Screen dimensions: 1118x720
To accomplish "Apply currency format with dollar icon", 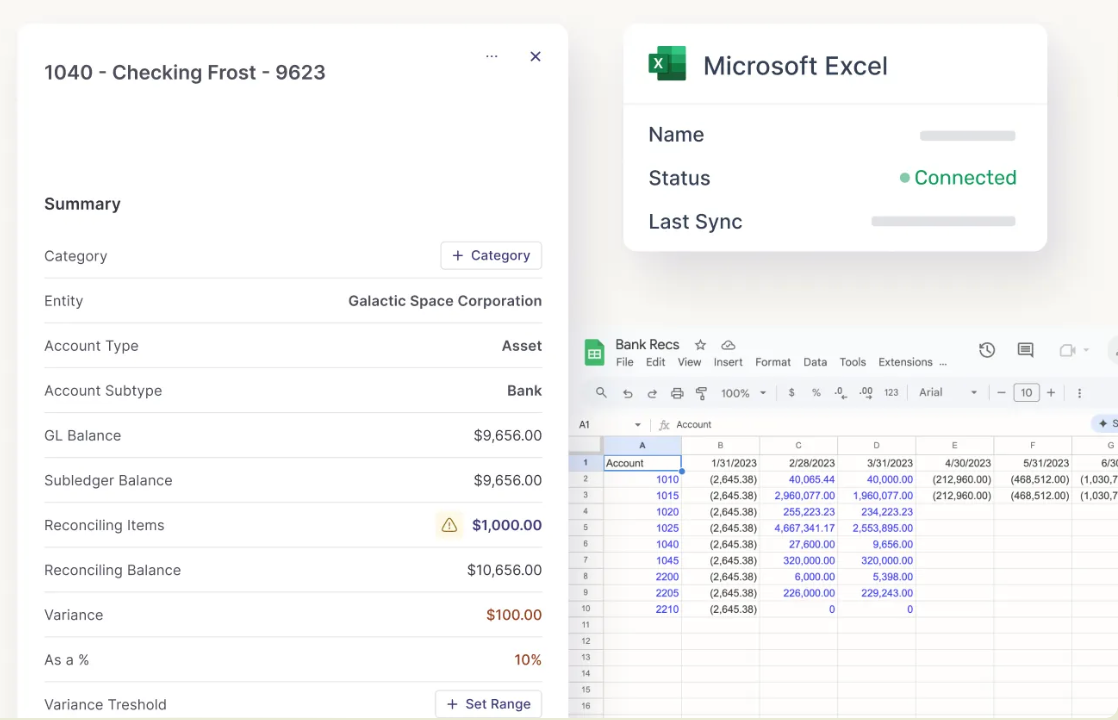I will point(791,393).
